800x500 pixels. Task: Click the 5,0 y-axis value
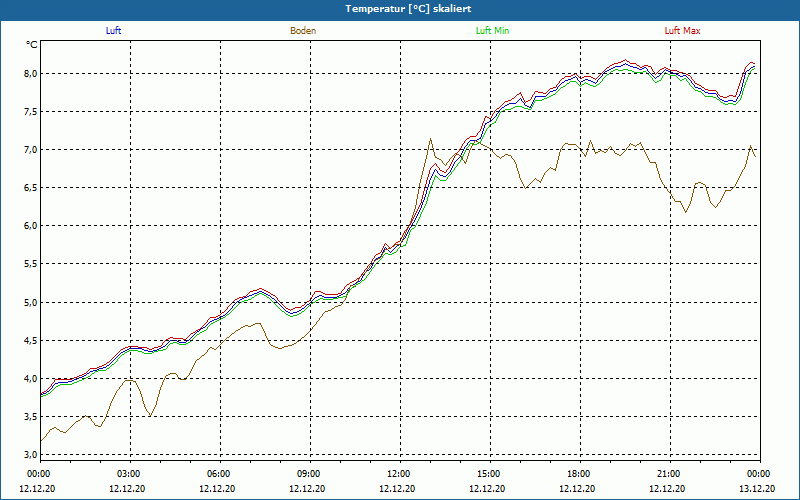click(x=32, y=302)
